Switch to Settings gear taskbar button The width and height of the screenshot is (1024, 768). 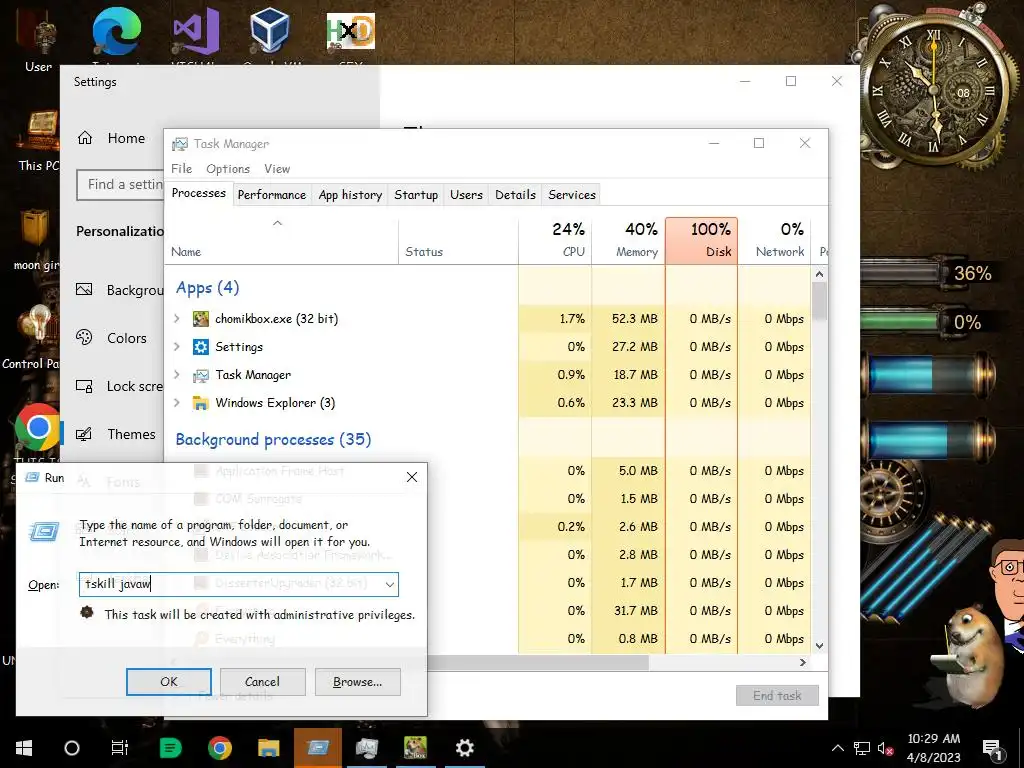[464, 748]
